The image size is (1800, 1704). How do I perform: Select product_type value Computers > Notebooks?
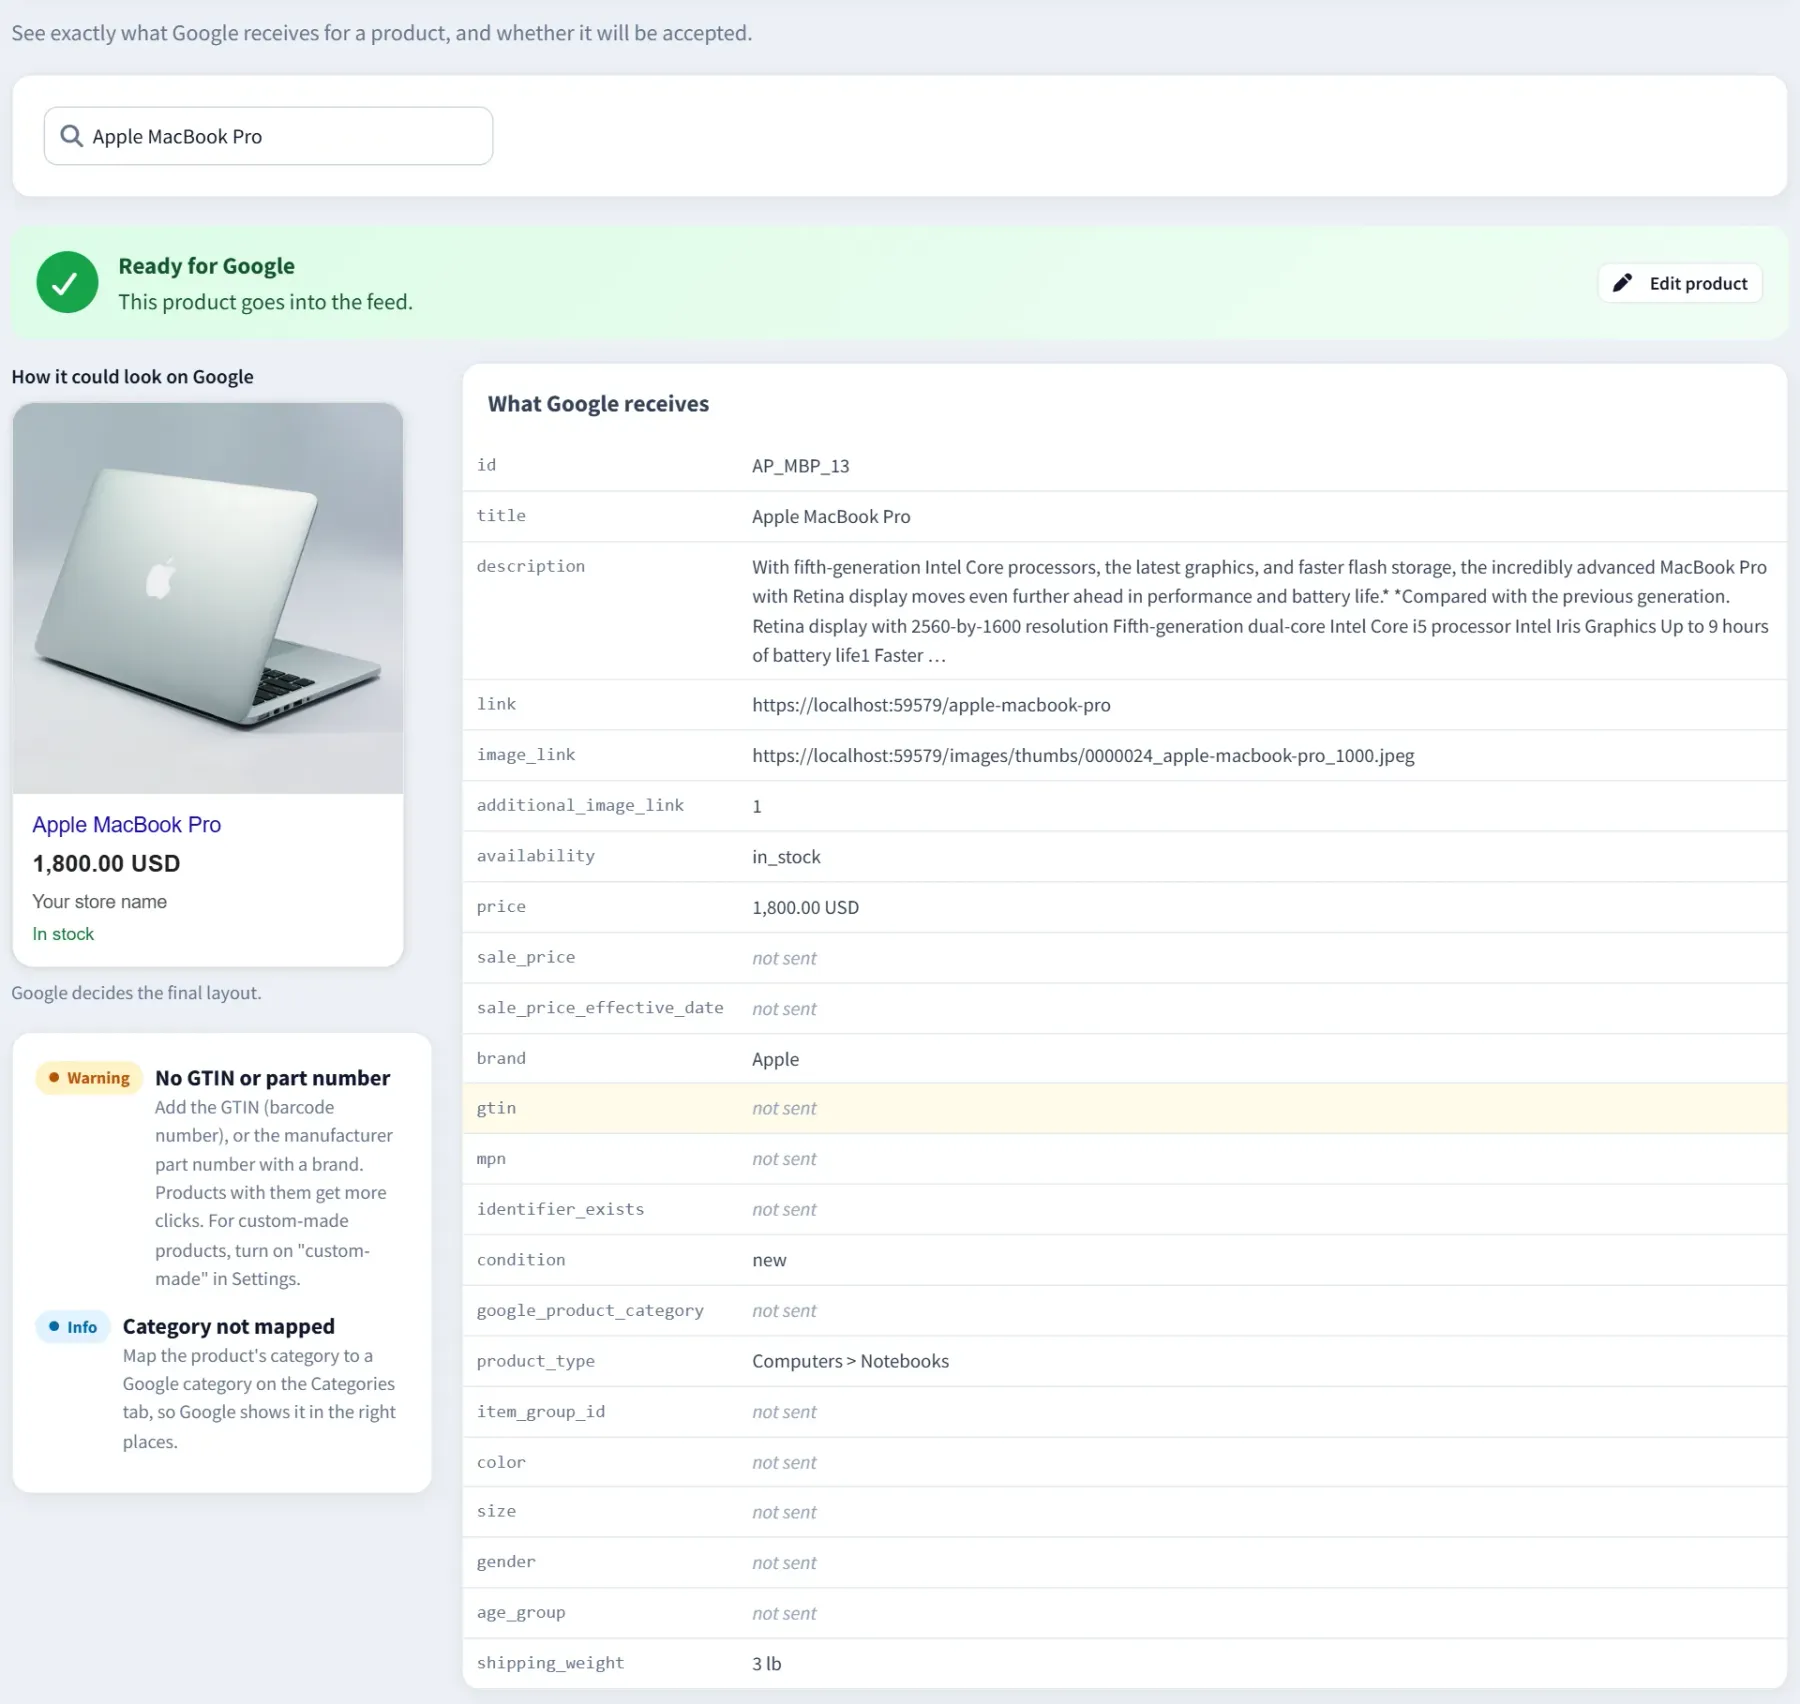850,1361
